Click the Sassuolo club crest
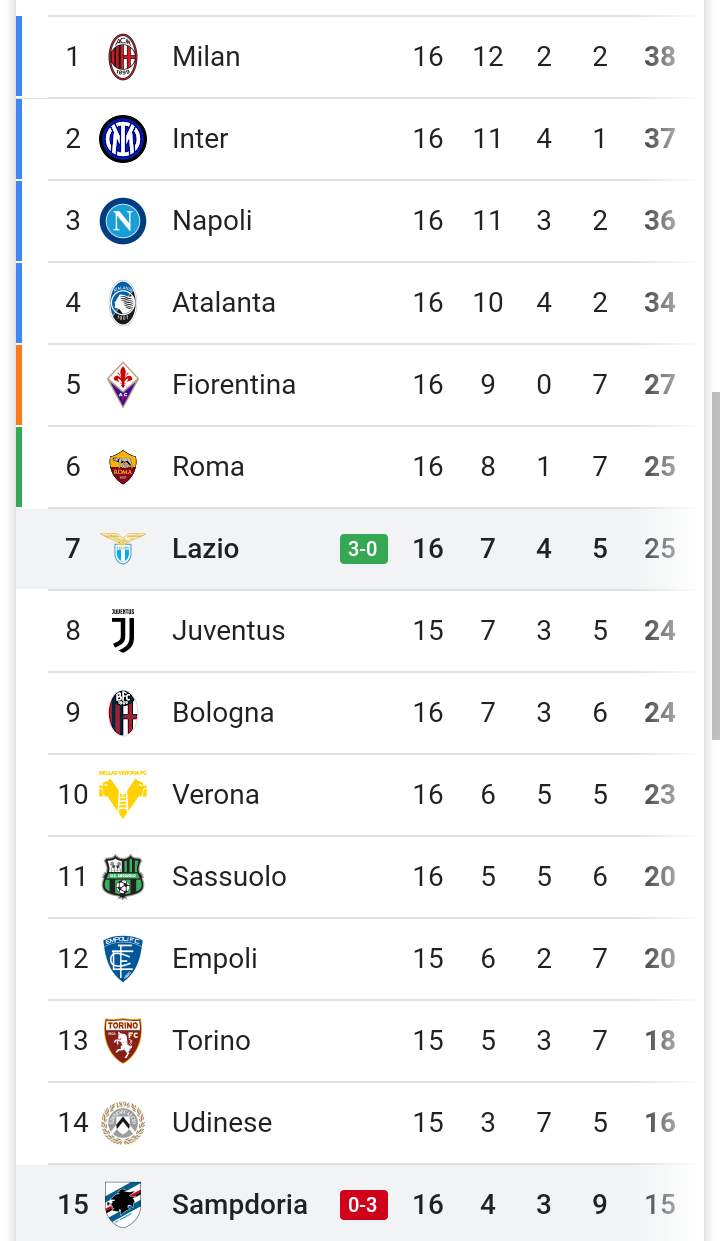 click(123, 877)
